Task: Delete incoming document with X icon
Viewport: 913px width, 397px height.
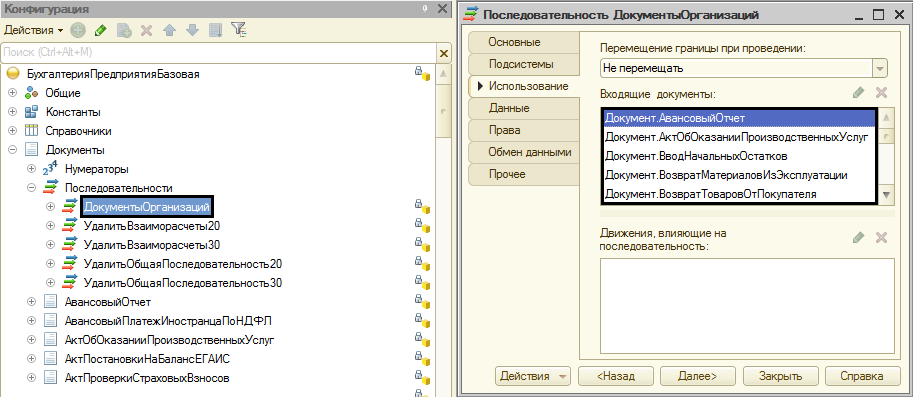Action: tap(881, 93)
